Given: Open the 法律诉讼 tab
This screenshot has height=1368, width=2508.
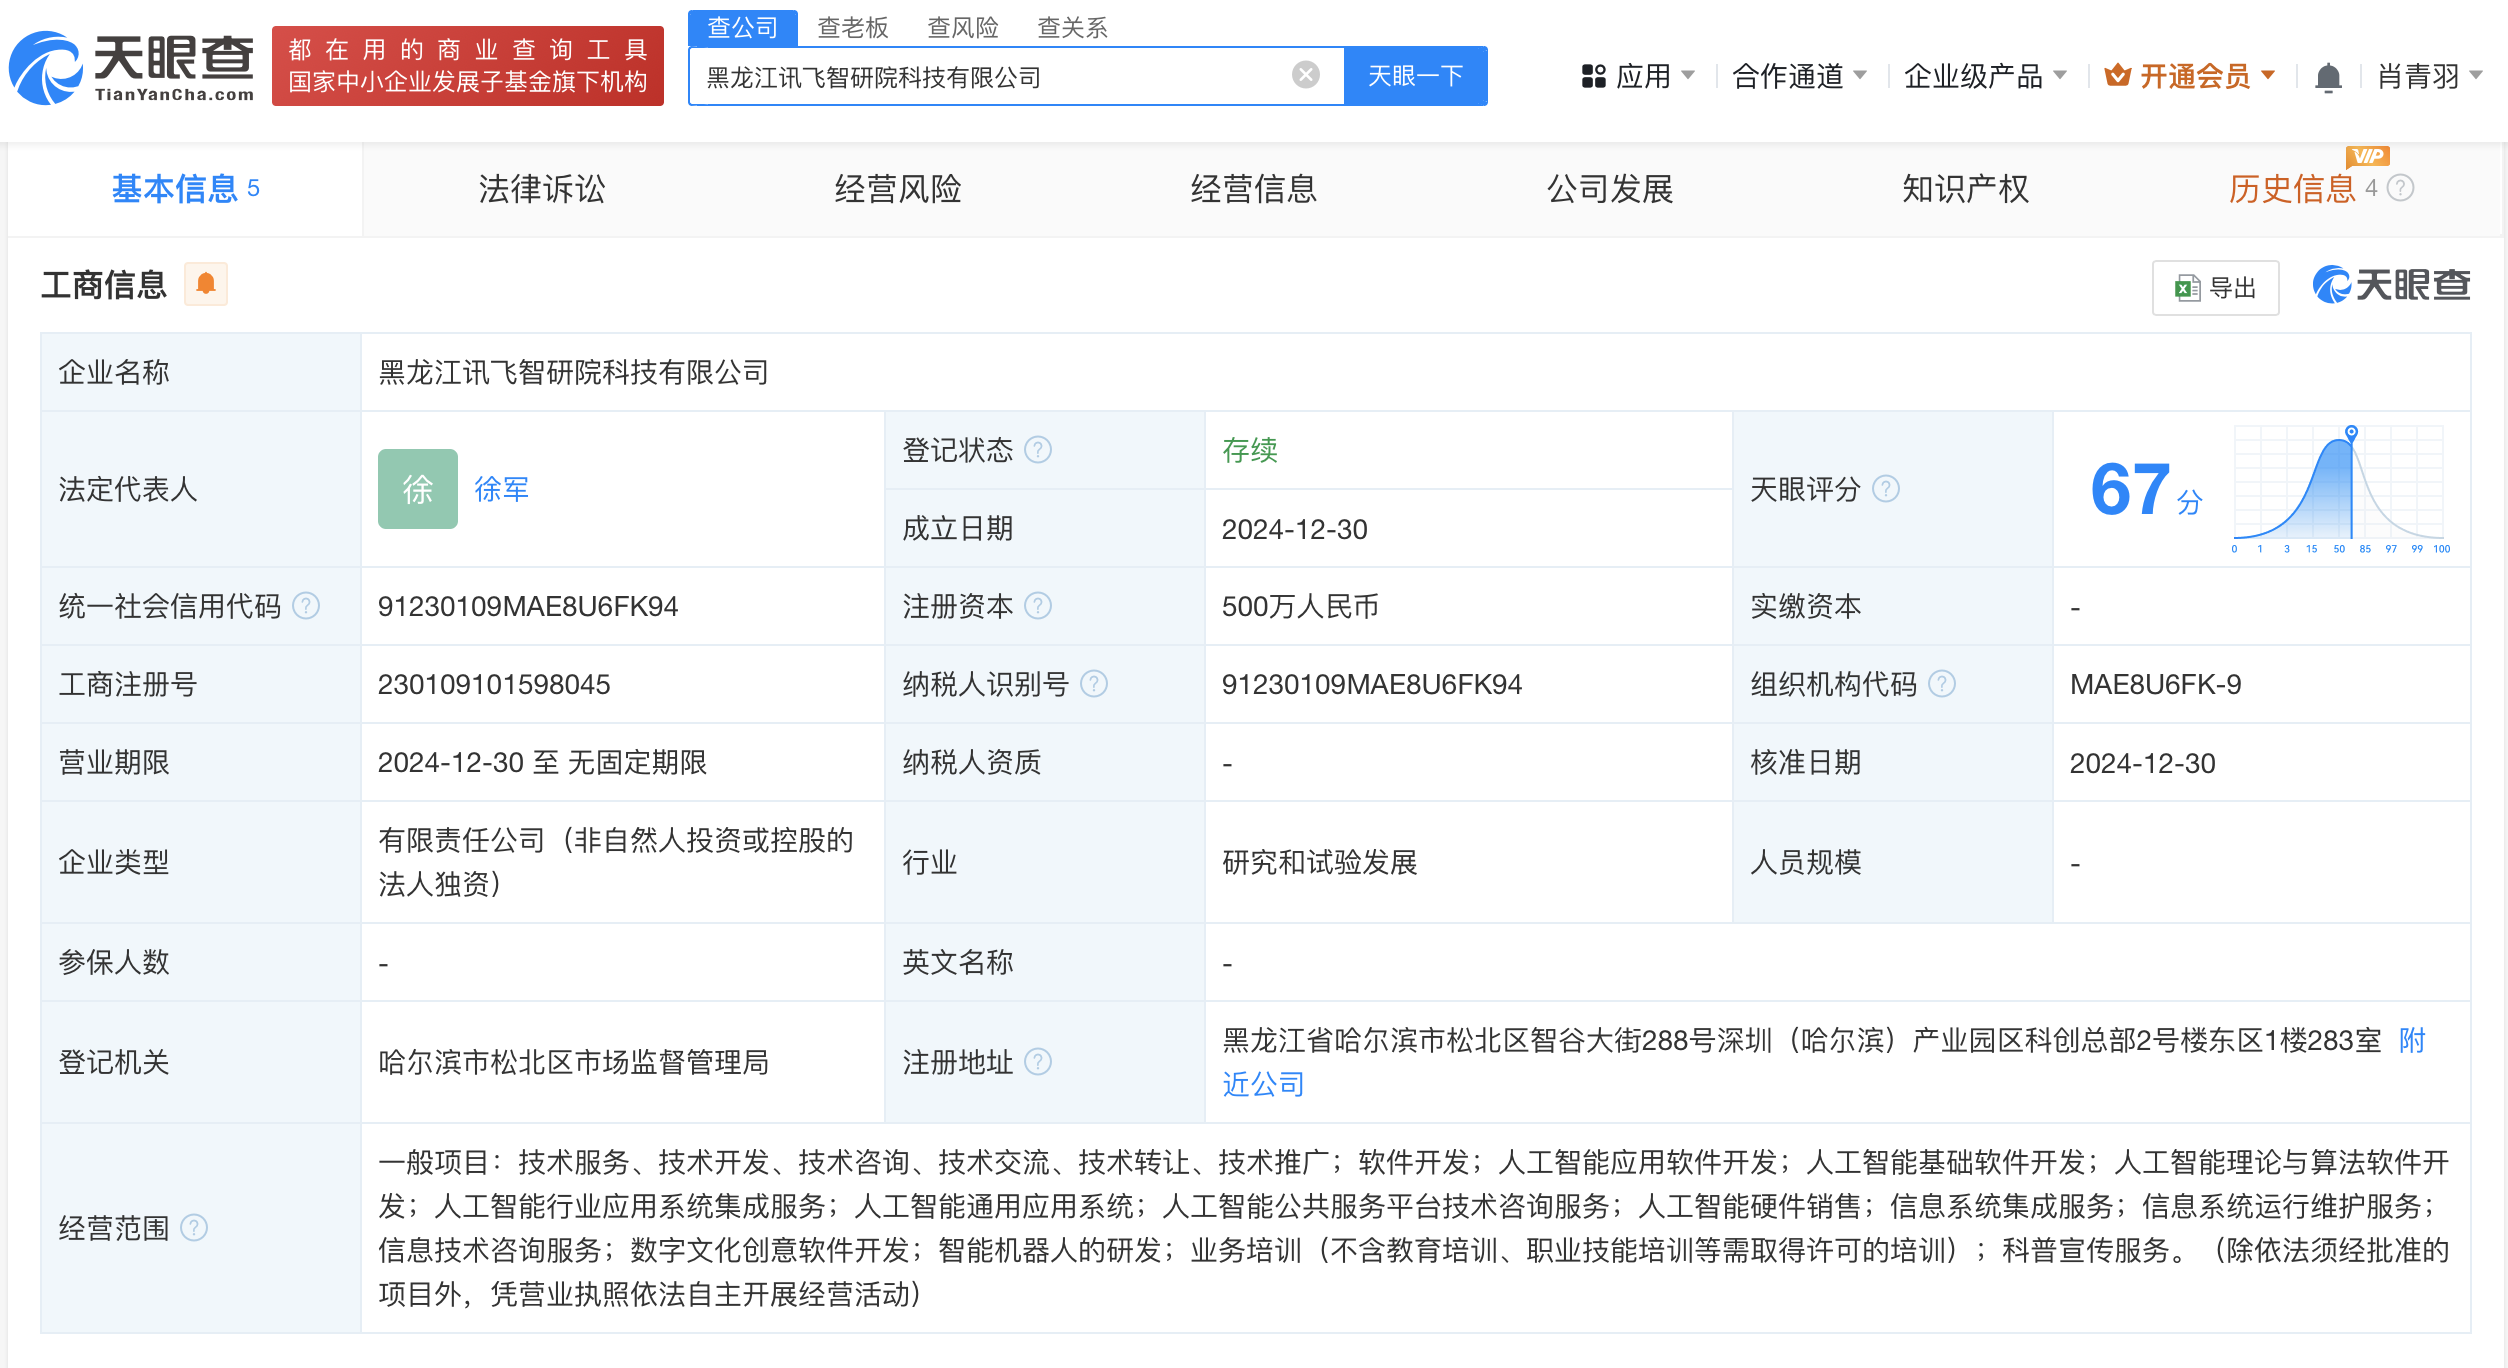Looking at the screenshot, I should click(x=542, y=189).
